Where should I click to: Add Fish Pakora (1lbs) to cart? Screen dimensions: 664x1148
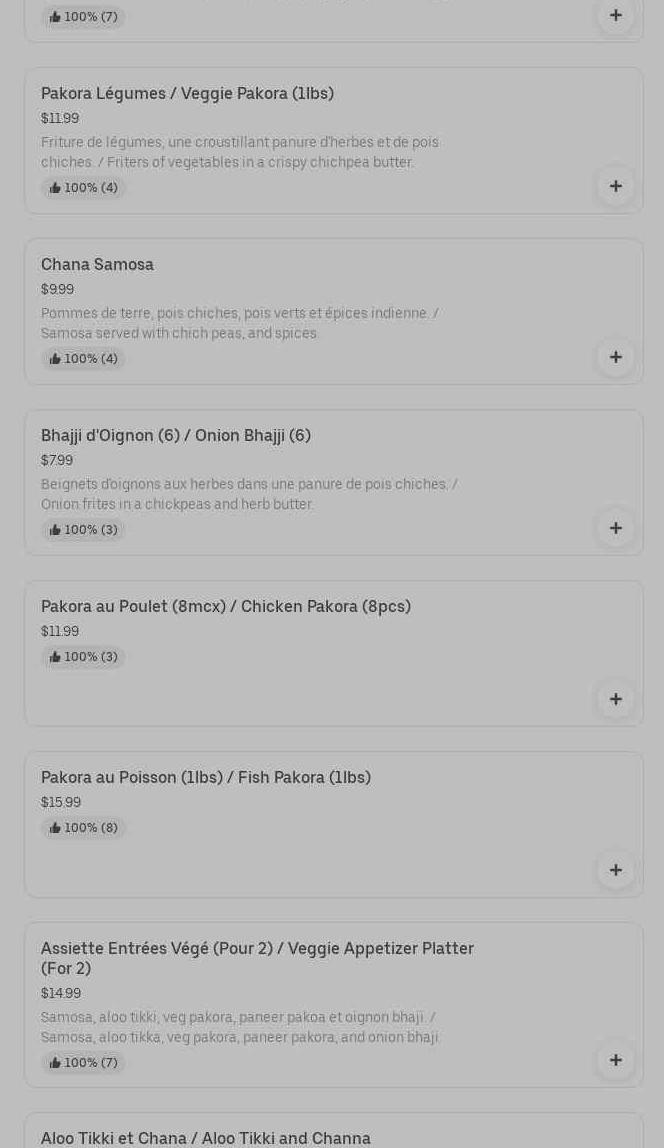[x=615, y=870]
